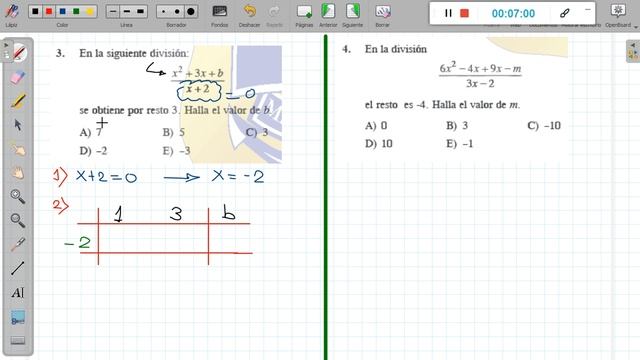Screen dimensions: 640x360
Task: Click the link icon in recorder bar
Action: point(564,13)
